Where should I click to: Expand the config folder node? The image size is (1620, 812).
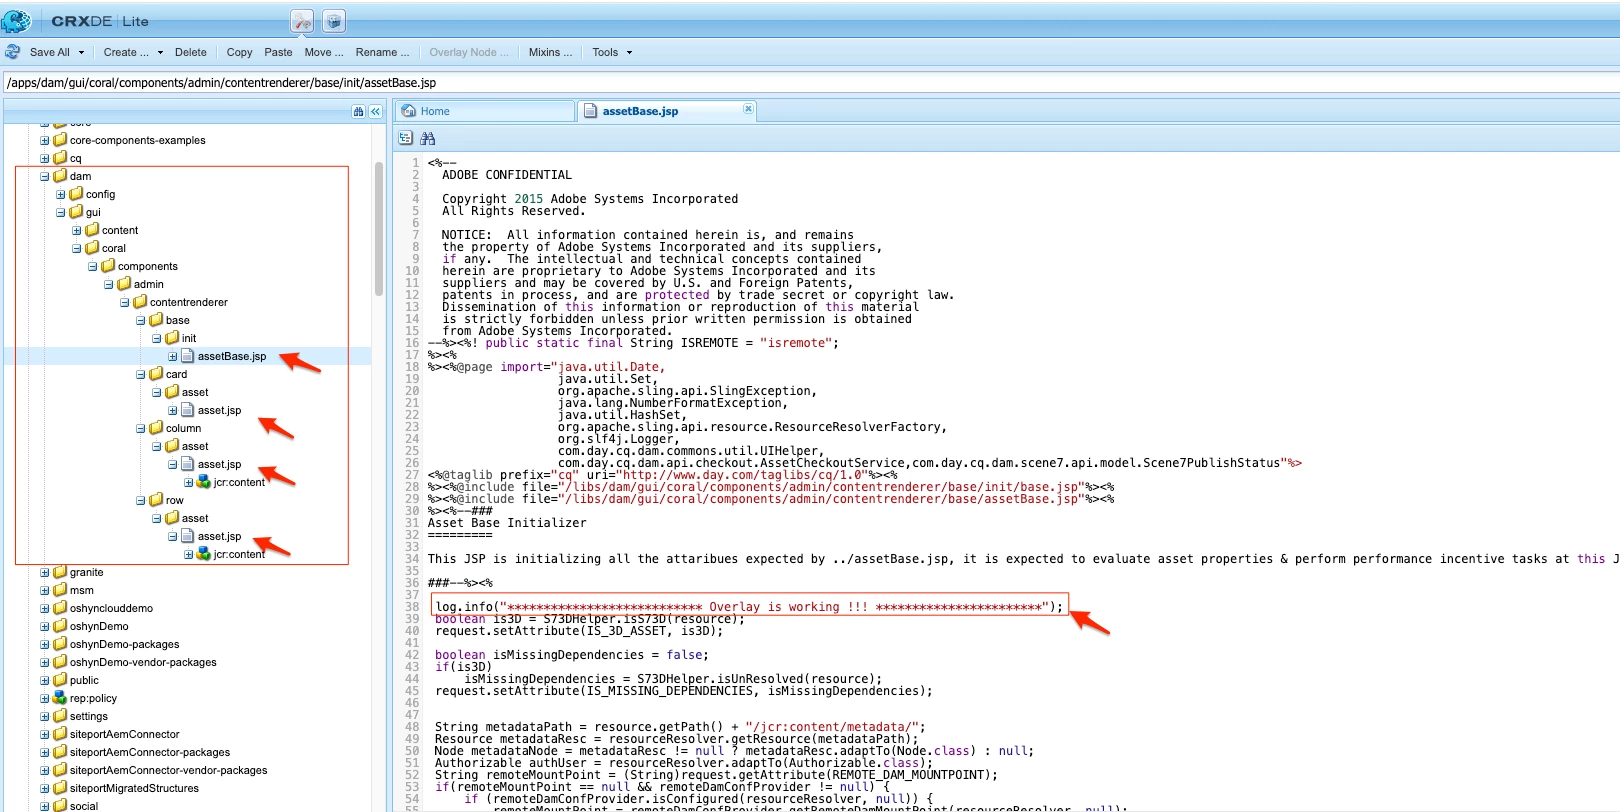pyautogui.click(x=60, y=194)
